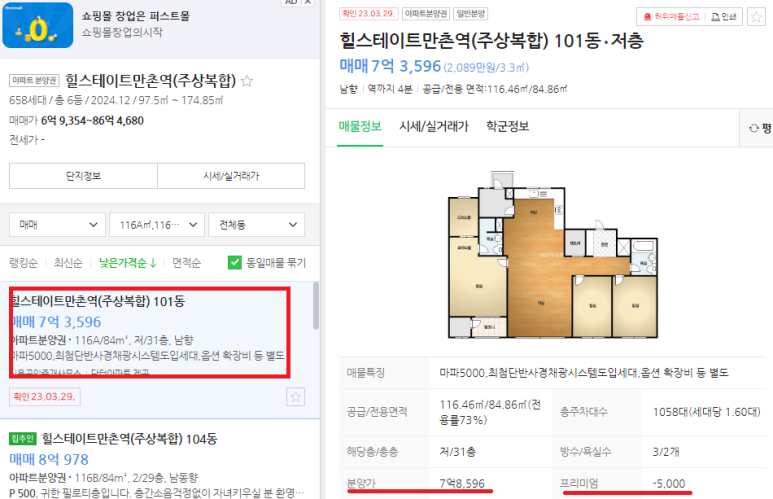
Task: Switch to 학군정보 tab
Action: point(507,126)
